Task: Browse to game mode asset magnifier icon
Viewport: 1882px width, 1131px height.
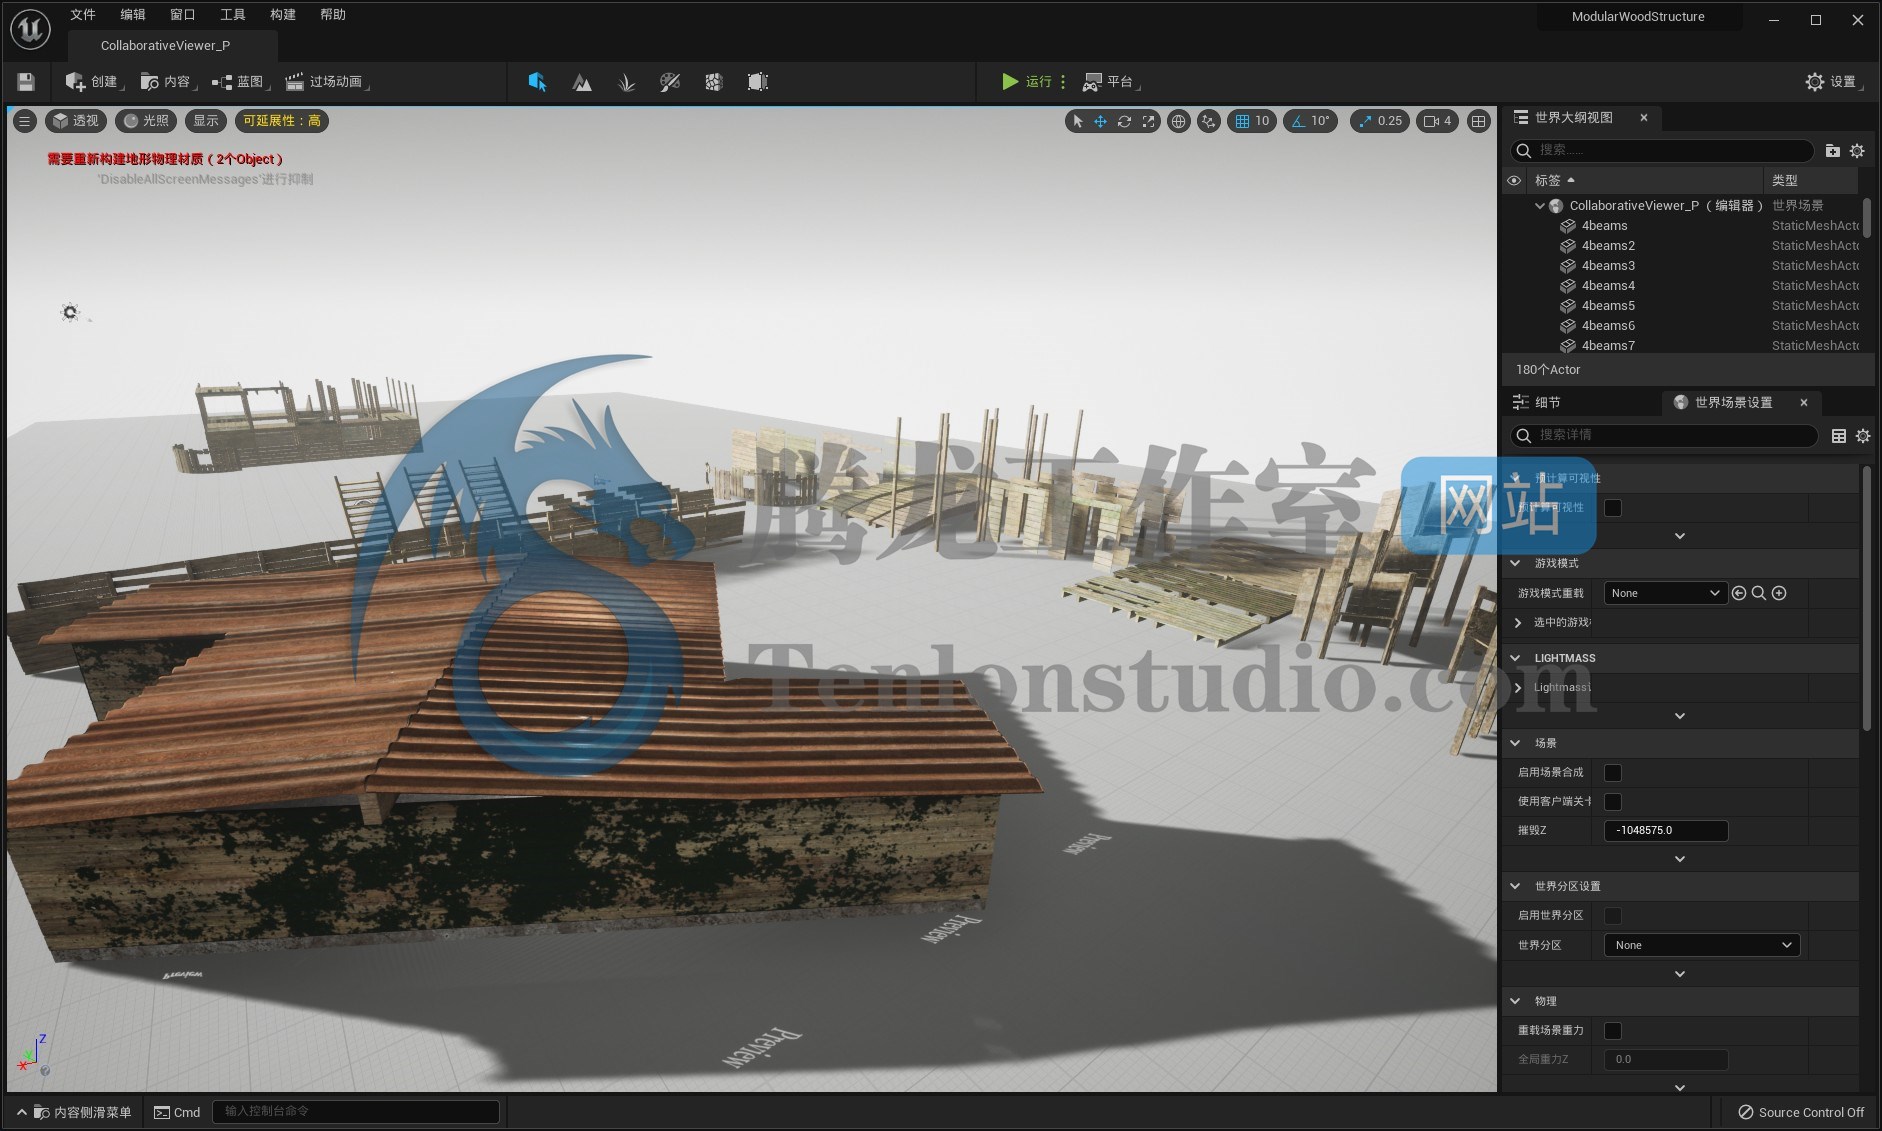Action: [x=1759, y=593]
